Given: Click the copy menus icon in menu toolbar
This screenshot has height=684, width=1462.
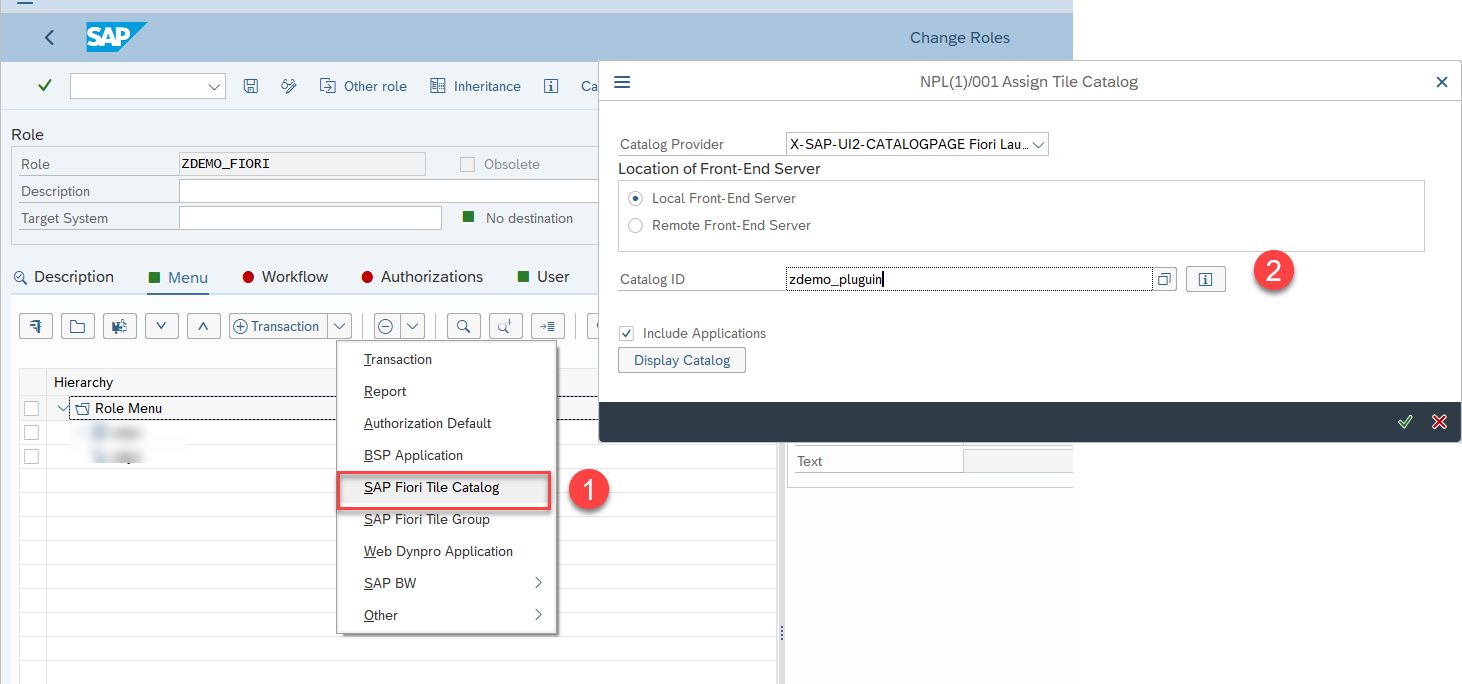Looking at the screenshot, I should (x=120, y=326).
